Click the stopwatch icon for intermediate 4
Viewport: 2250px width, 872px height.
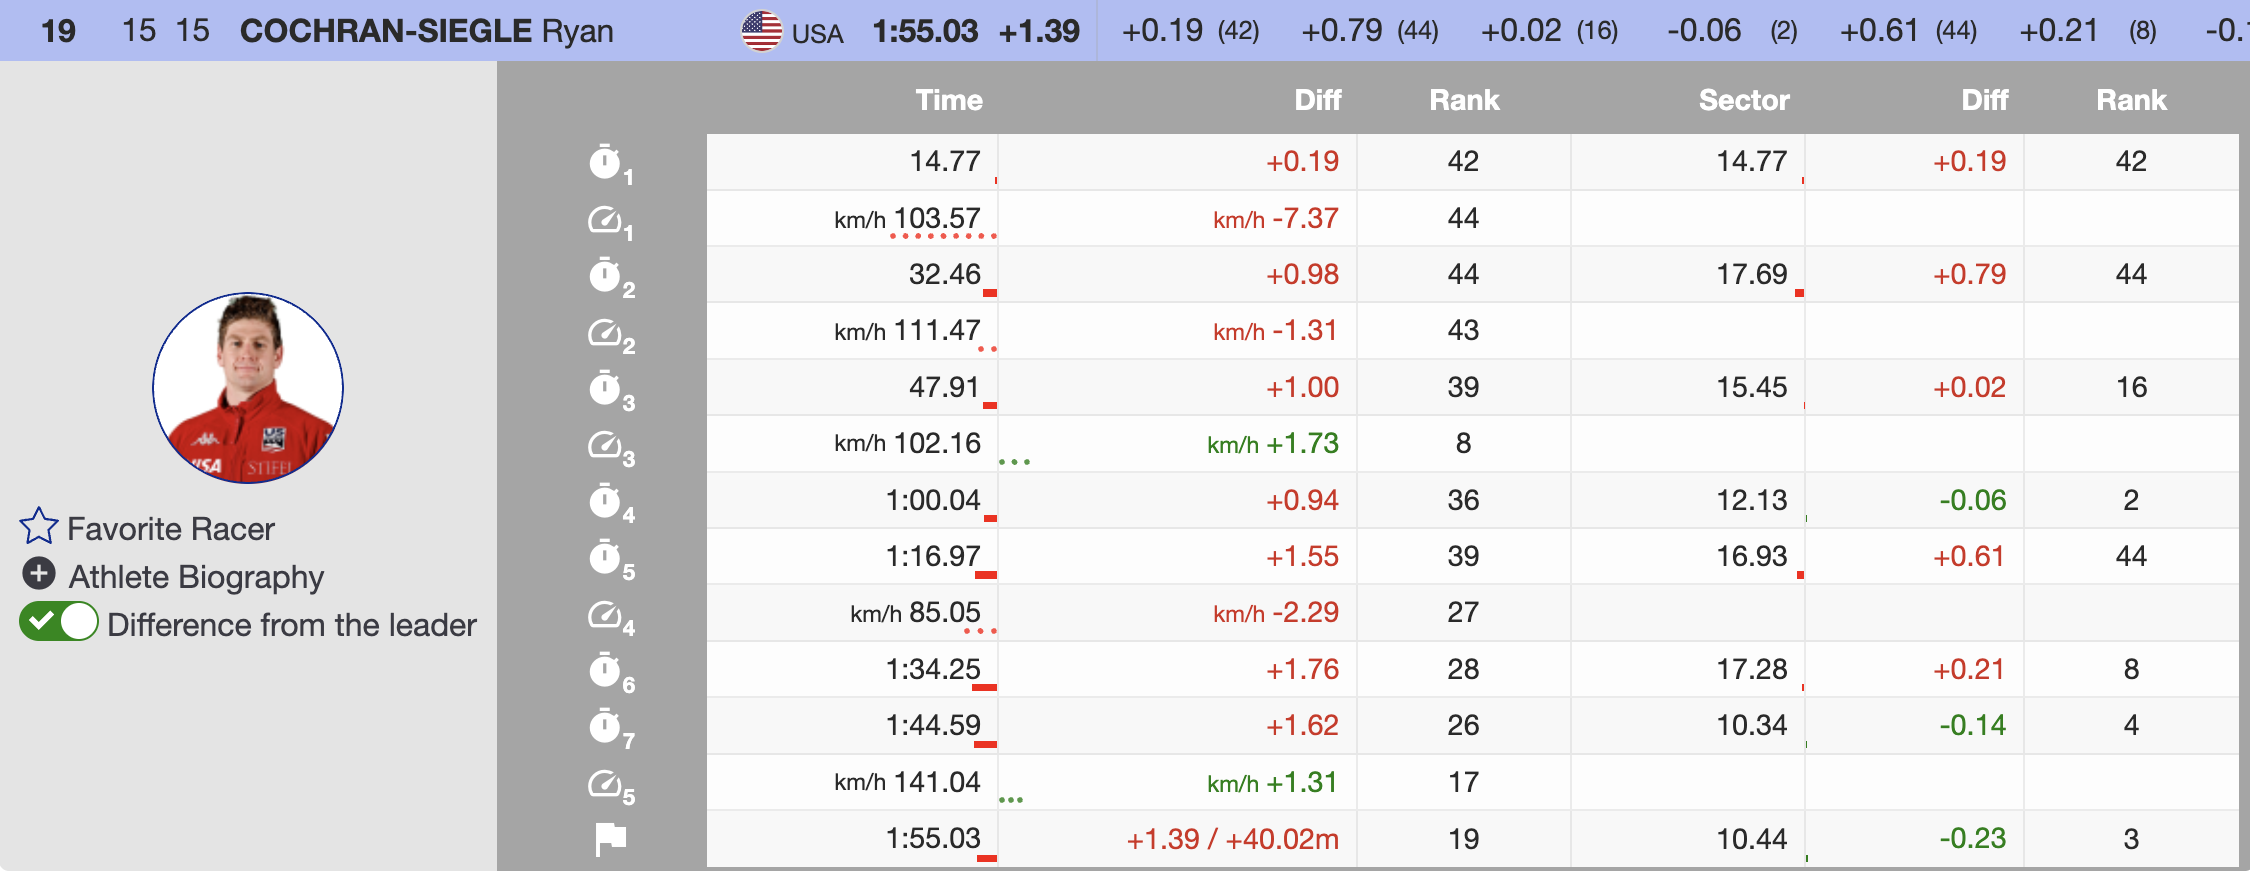[605, 500]
